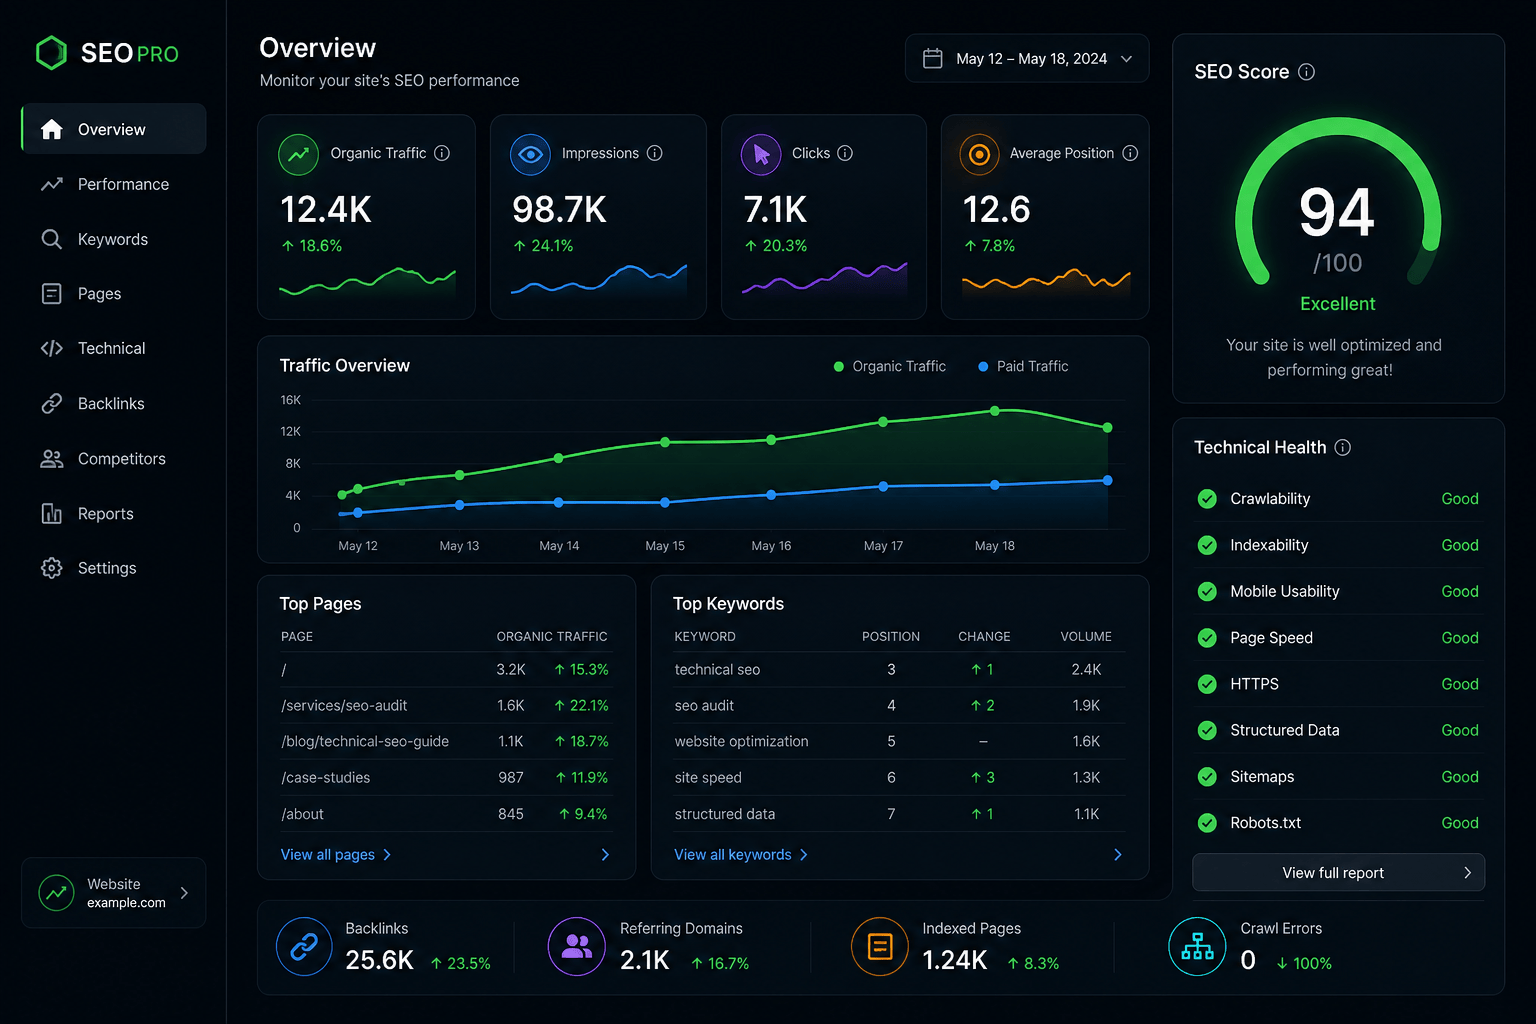
Task: Click the chevron at right of Top Keywords footer
Action: (1118, 855)
